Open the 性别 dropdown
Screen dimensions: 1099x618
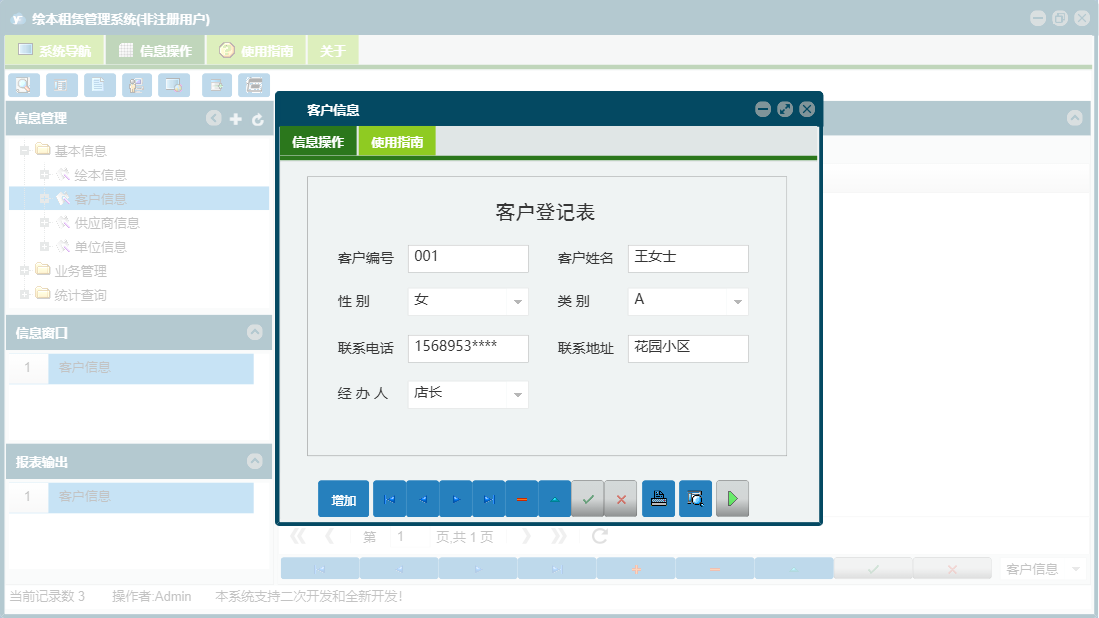pos(519,301)
